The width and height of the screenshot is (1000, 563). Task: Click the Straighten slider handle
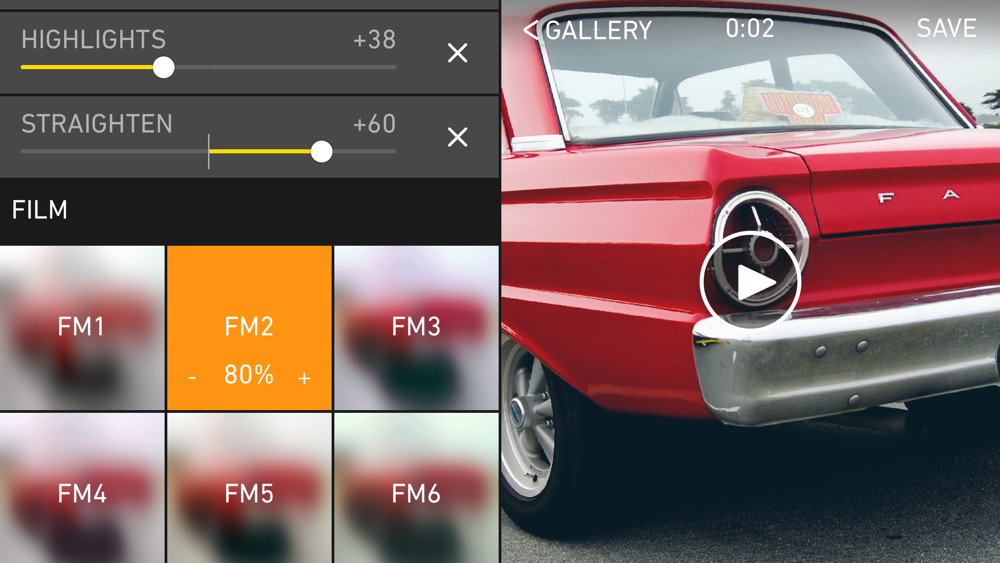[321, 151]
